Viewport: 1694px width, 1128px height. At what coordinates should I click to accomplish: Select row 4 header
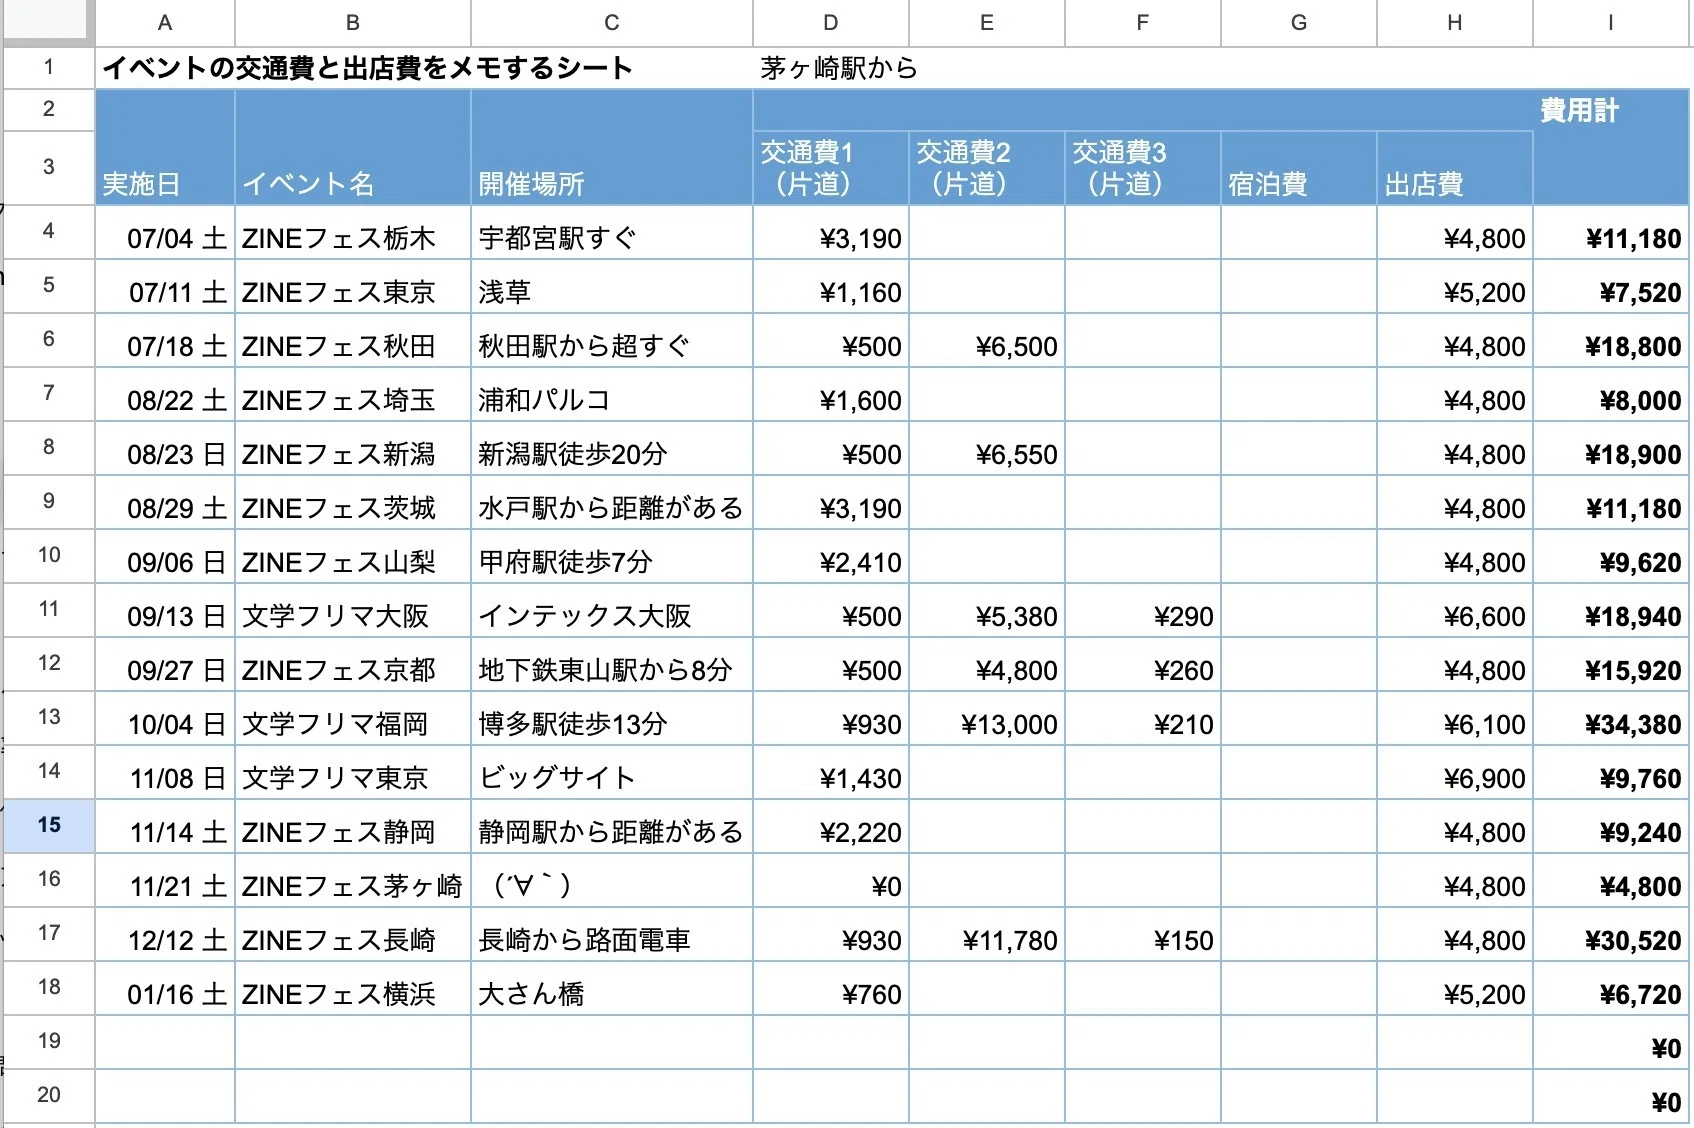pyautogui.click(x=49, y=231)
